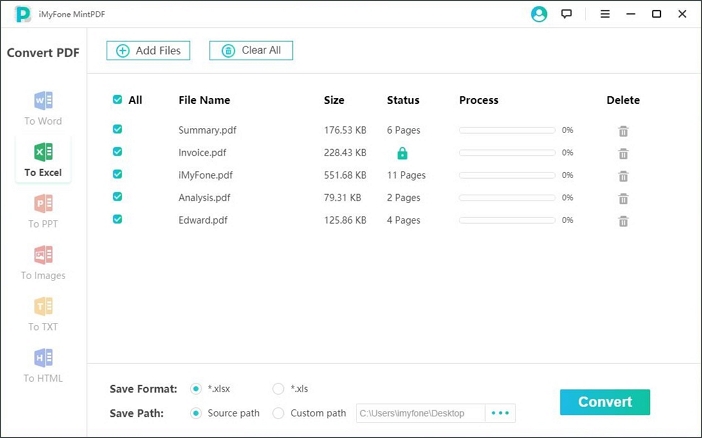
Task: Uncheck the Analysis.pdf checkbox
Action: (x=117, y=196)
